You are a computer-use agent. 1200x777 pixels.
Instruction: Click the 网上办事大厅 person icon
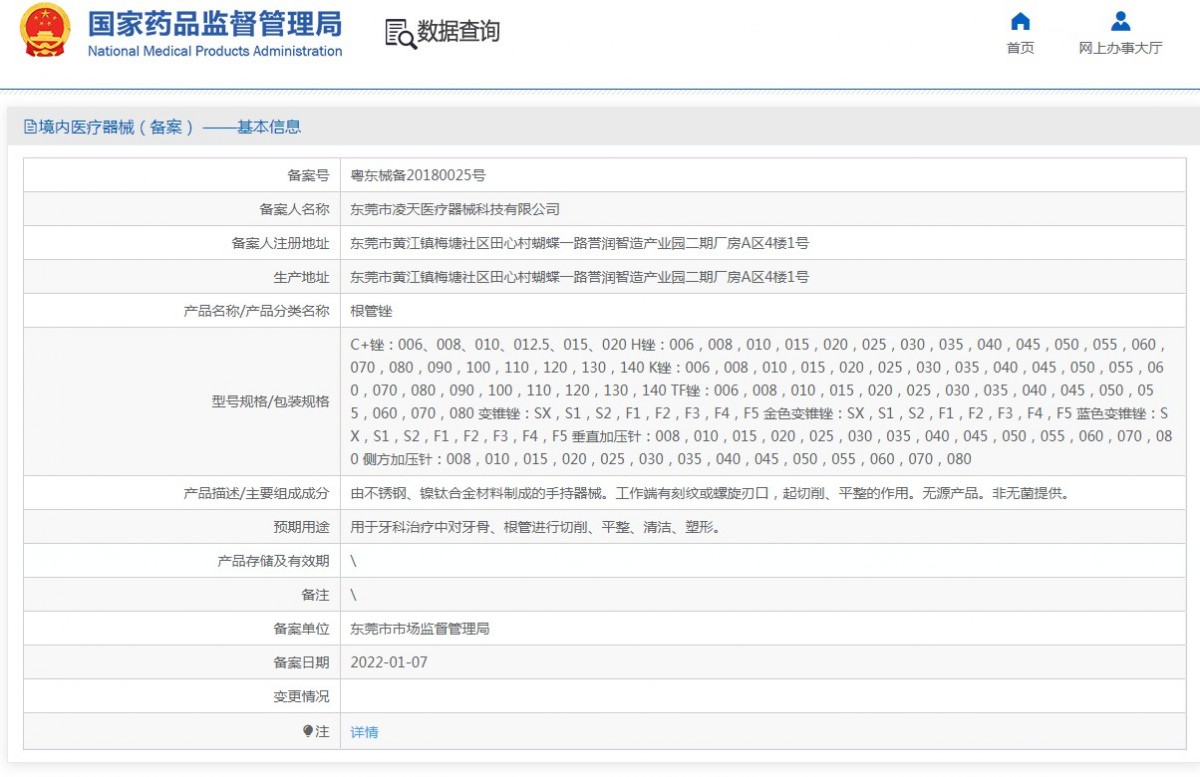pyautogui.click(x=1120, y=21)
